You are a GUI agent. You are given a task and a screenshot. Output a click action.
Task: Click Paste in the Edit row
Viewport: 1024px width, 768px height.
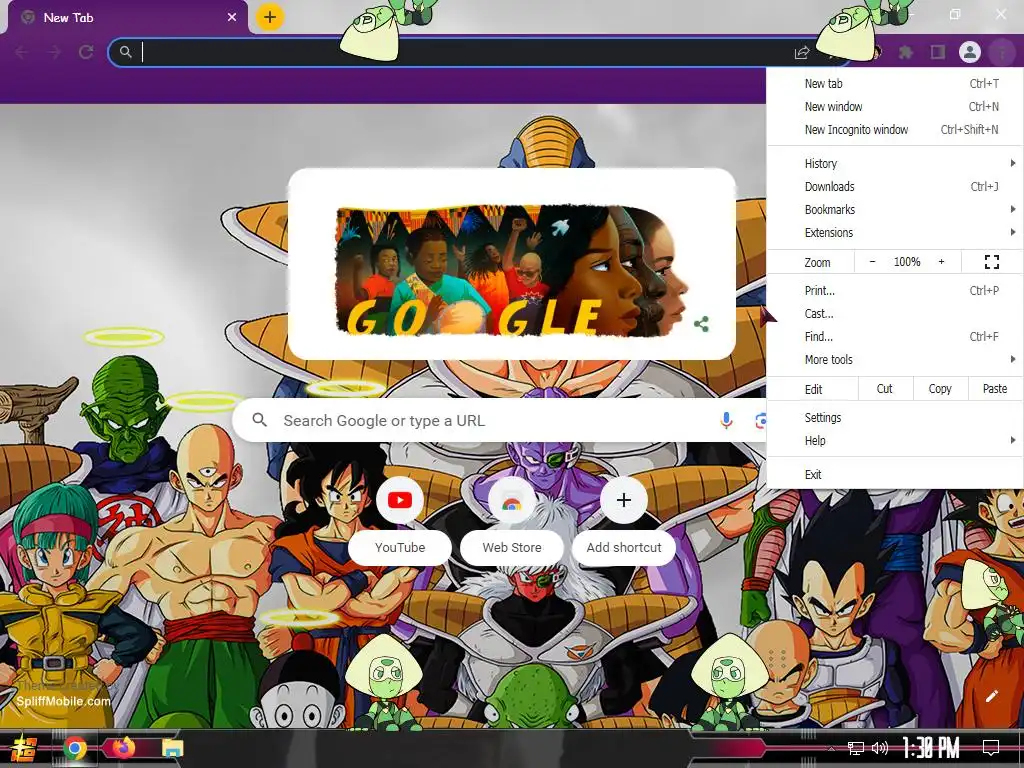pos(995,389)
